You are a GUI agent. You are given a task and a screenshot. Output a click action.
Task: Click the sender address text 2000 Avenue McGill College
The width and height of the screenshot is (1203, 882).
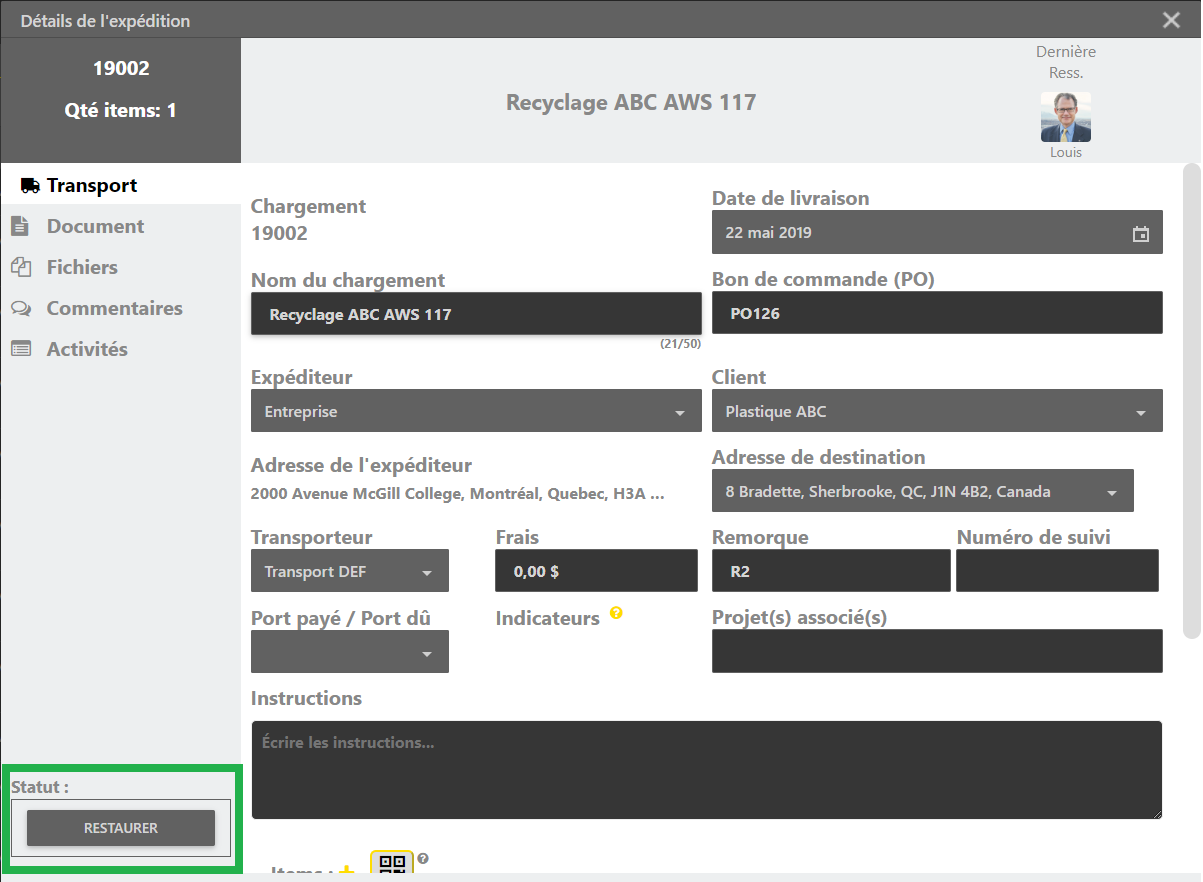(x=458, y=494)
